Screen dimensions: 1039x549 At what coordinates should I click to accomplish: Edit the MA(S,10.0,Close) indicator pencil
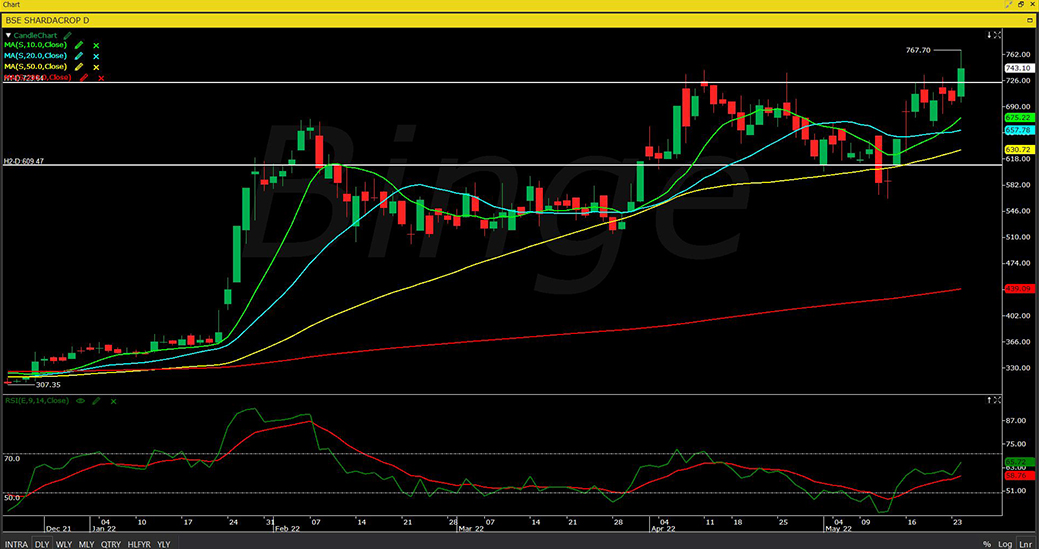pos(79,45)
